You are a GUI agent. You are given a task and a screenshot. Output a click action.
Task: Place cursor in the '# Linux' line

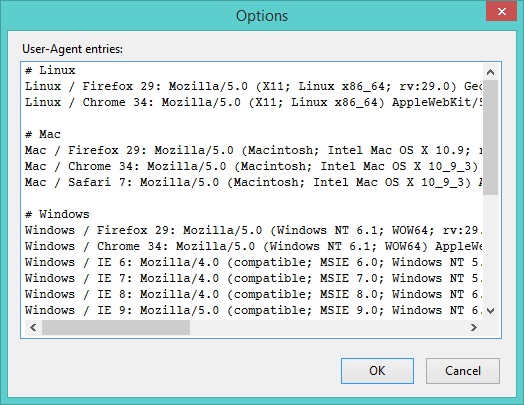tap(50, 71)
